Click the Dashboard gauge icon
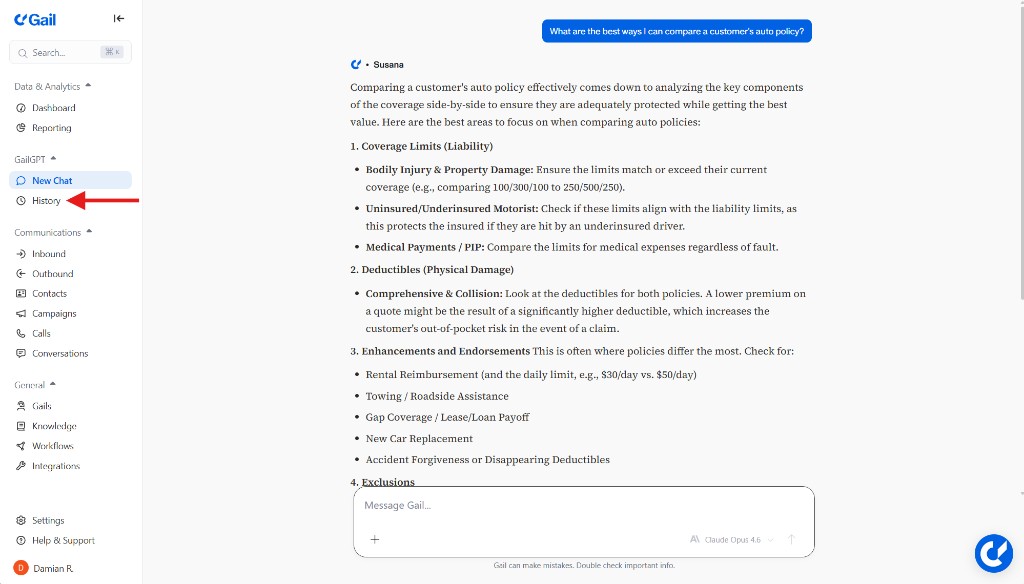The image size is (1024, 584). 21,108
